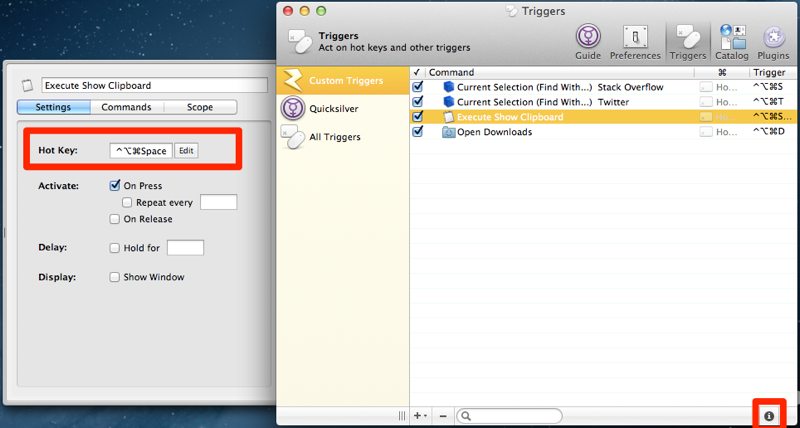
Task: Click the remove trigger minus button
Action: coord(442,416)
